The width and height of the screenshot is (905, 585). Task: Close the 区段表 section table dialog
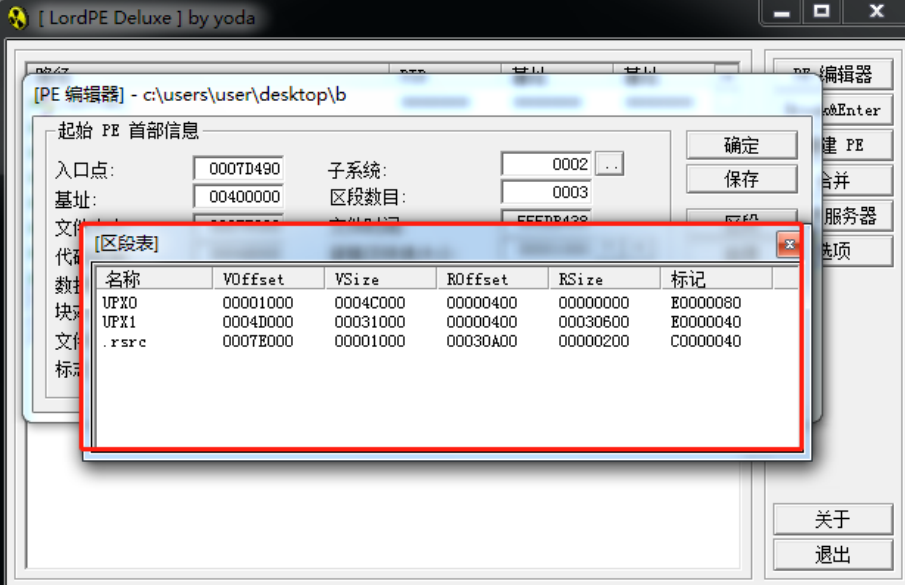[789, 245]
